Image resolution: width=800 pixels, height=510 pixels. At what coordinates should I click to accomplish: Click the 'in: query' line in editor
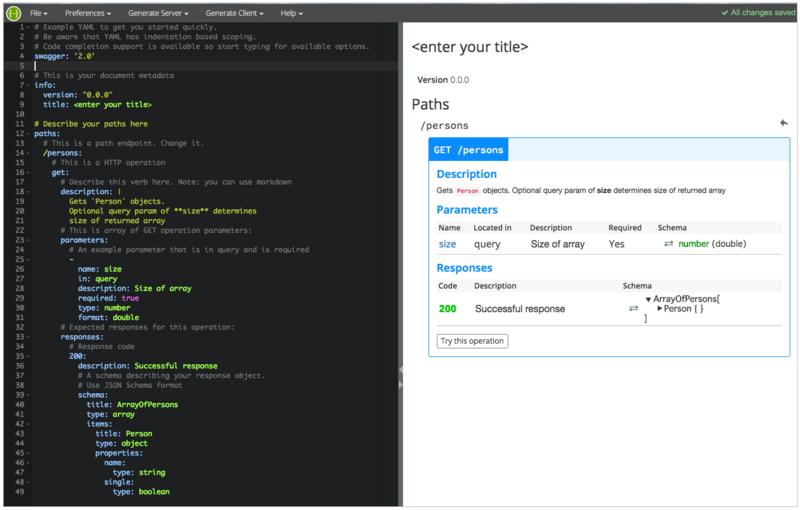97,279
